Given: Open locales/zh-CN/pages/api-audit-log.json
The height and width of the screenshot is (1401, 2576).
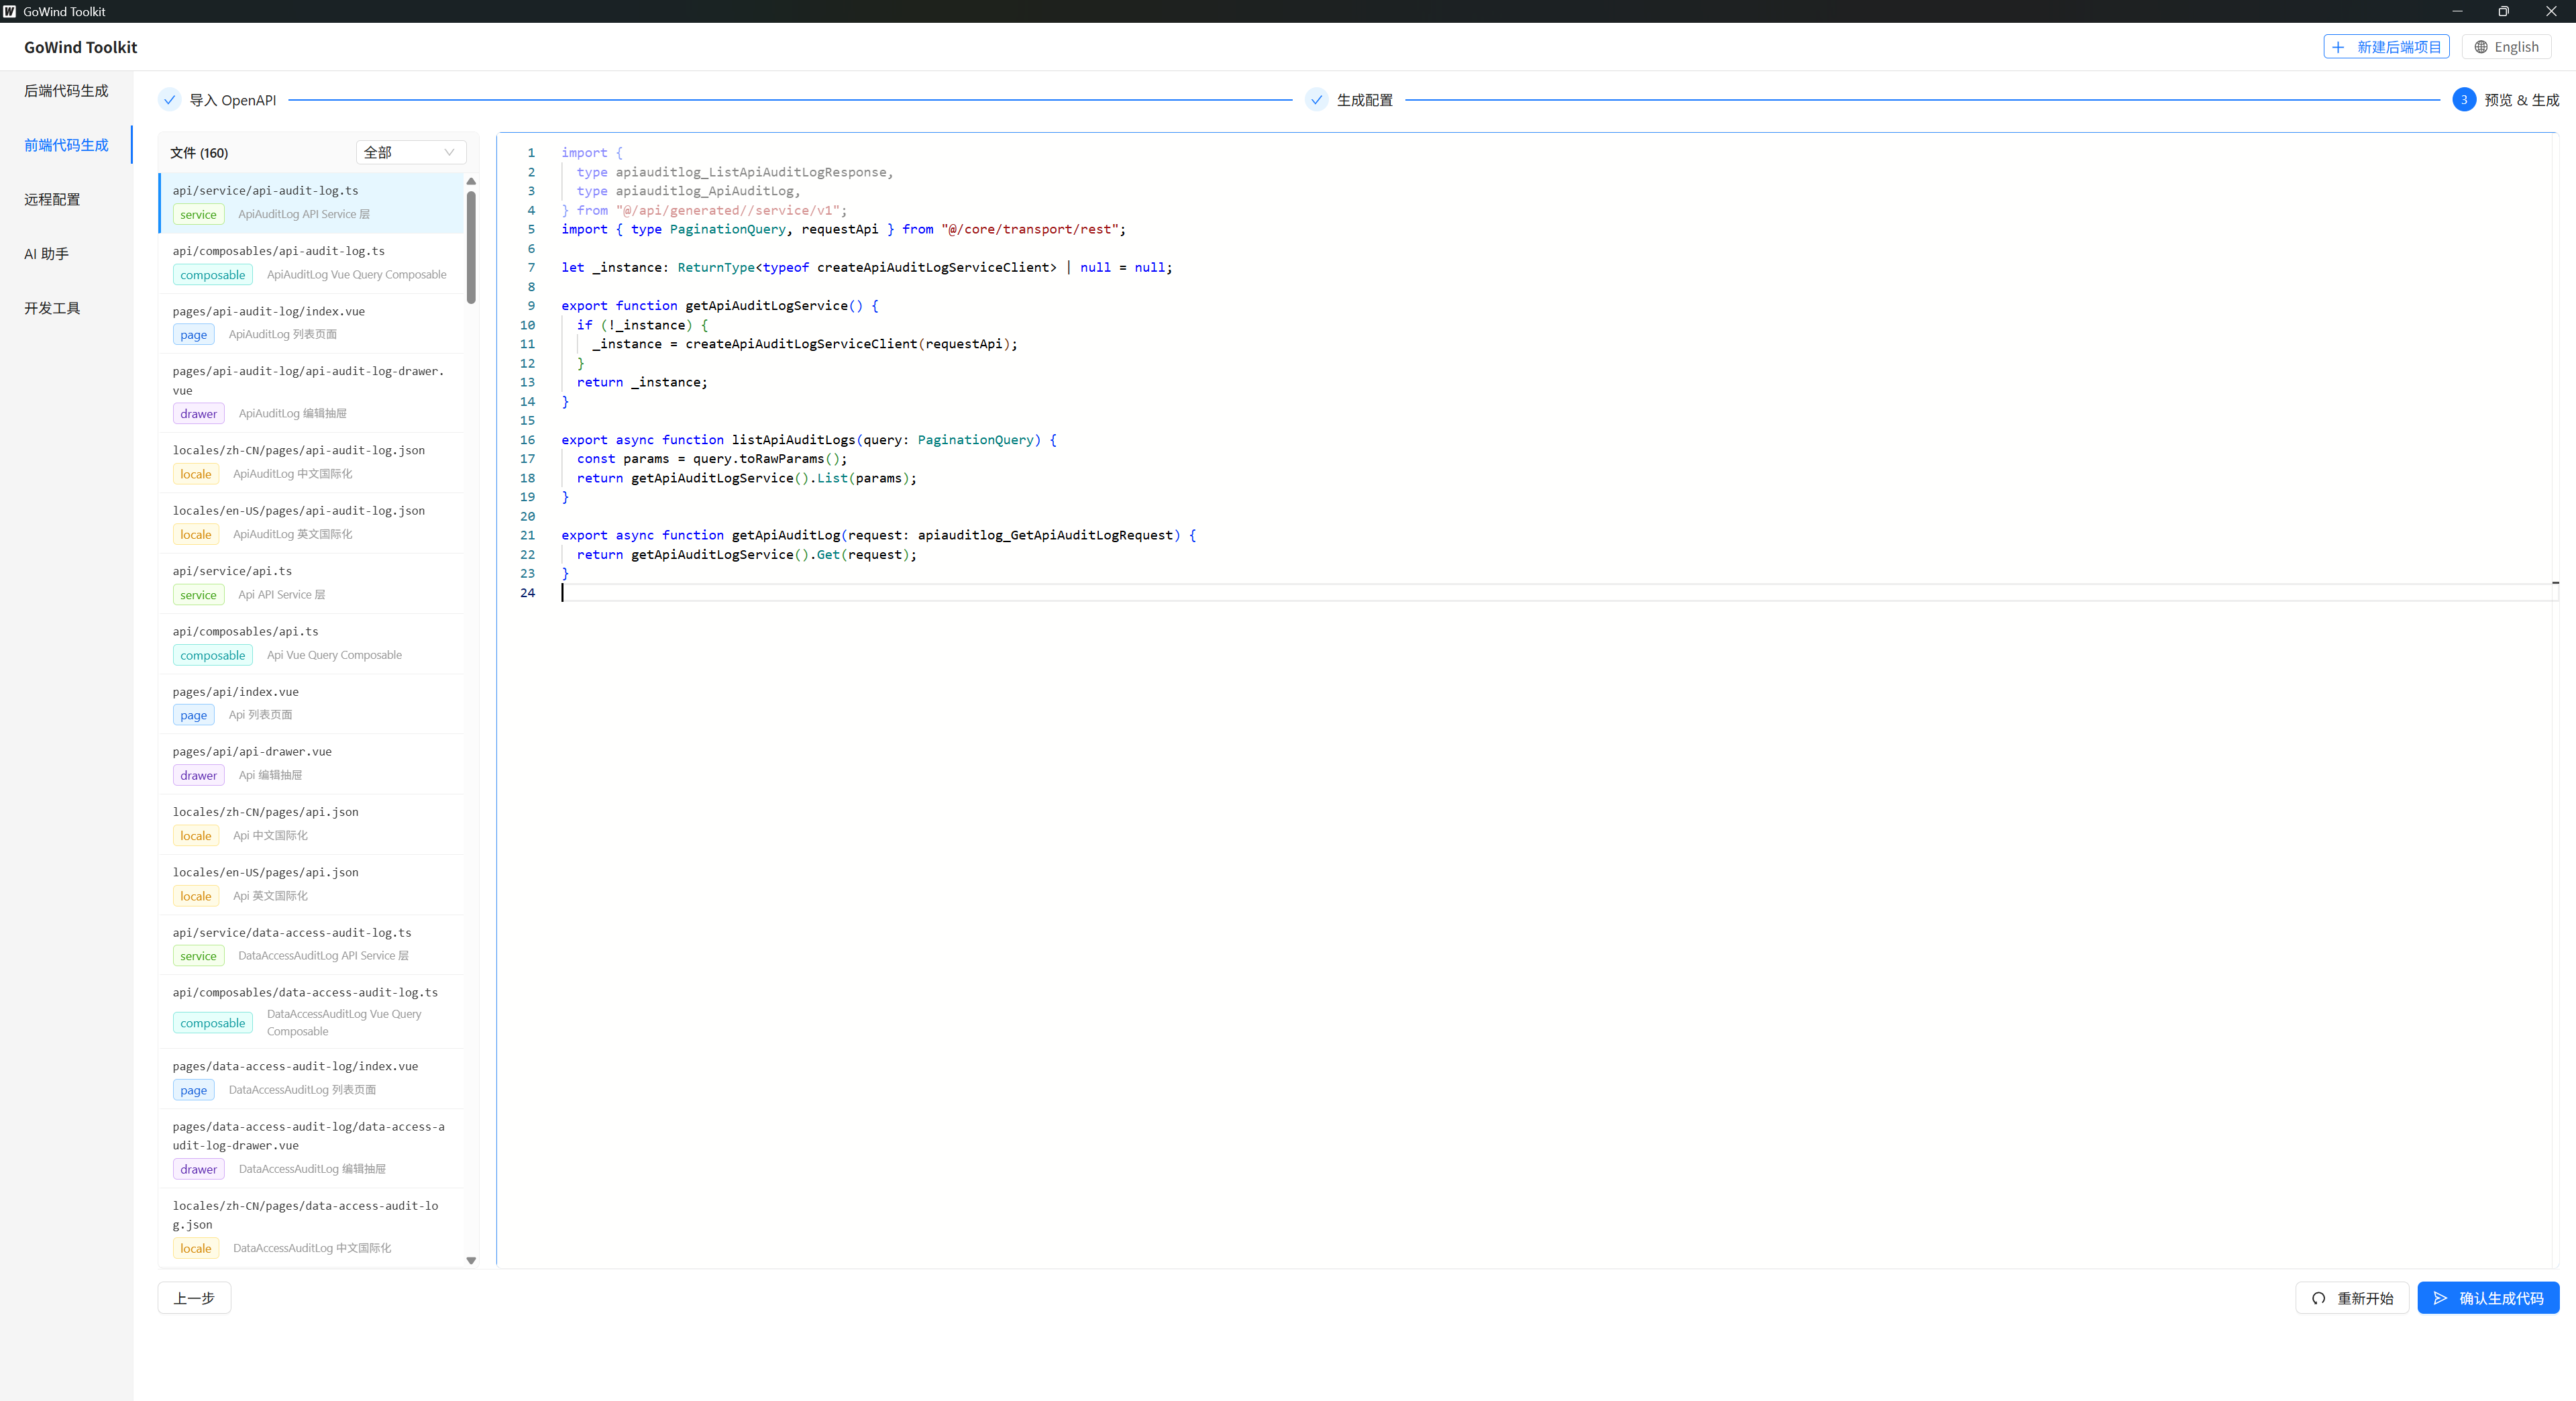Looking at the screenshot, I should coord(311,463).
